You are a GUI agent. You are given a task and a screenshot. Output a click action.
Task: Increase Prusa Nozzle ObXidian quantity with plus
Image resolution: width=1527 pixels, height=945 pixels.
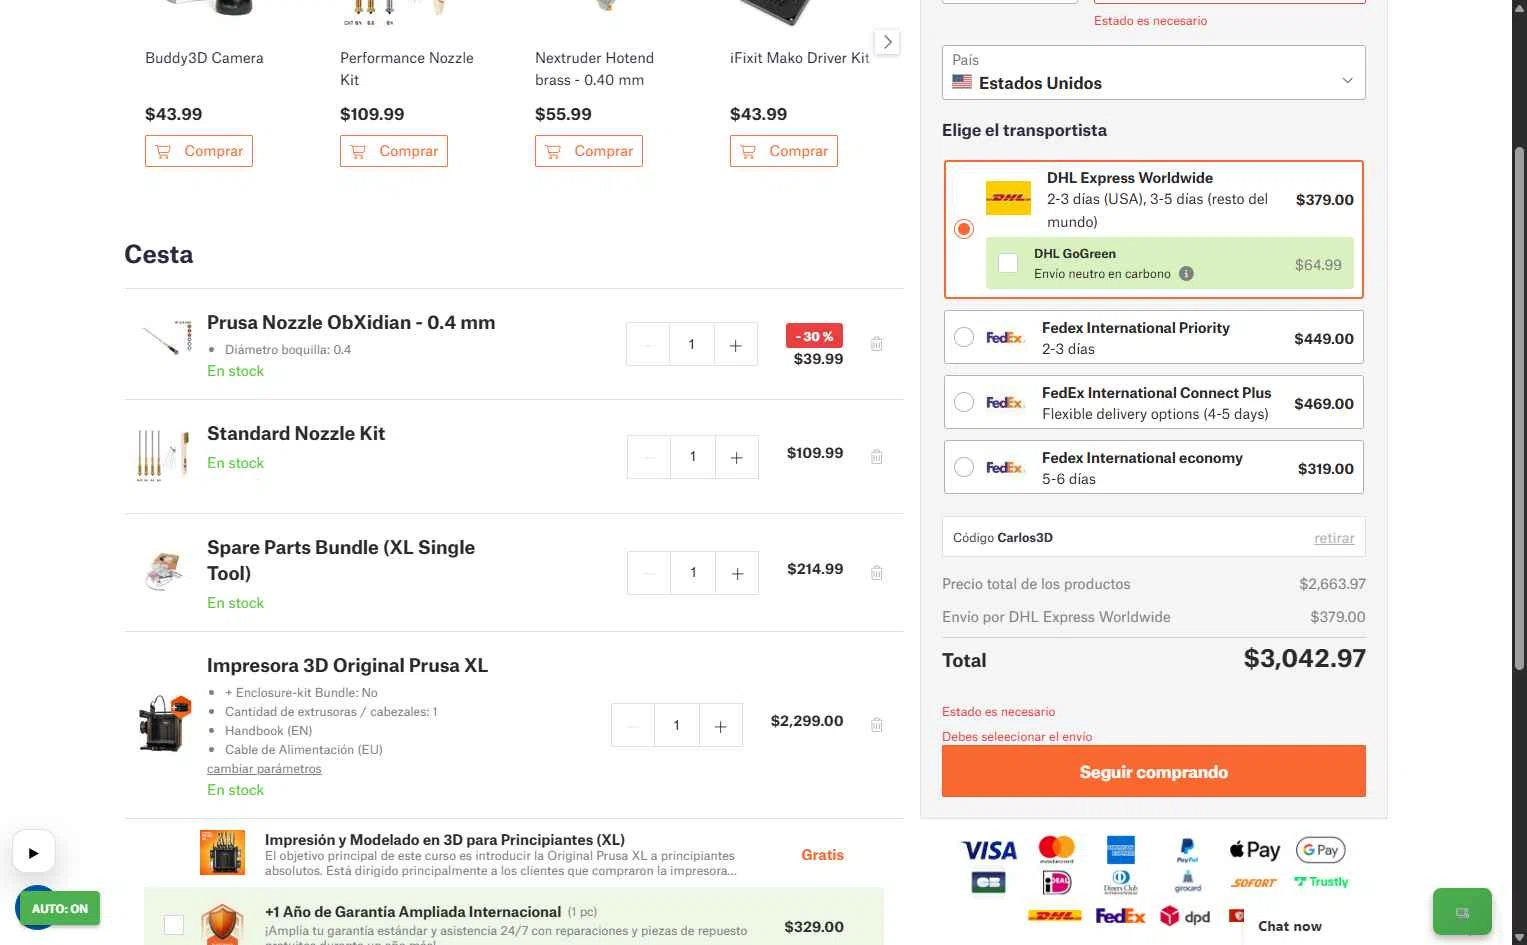(x=735, y=345)
